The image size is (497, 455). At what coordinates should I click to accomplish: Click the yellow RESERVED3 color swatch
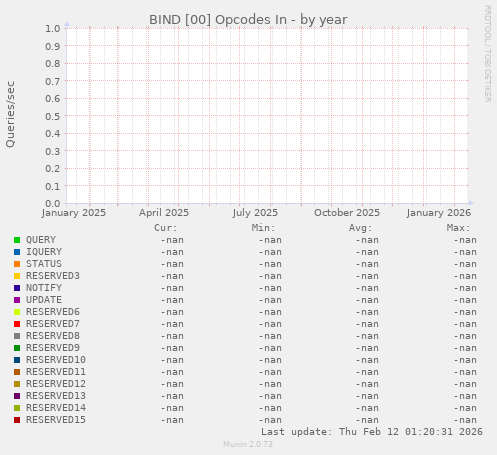[17, 276]
